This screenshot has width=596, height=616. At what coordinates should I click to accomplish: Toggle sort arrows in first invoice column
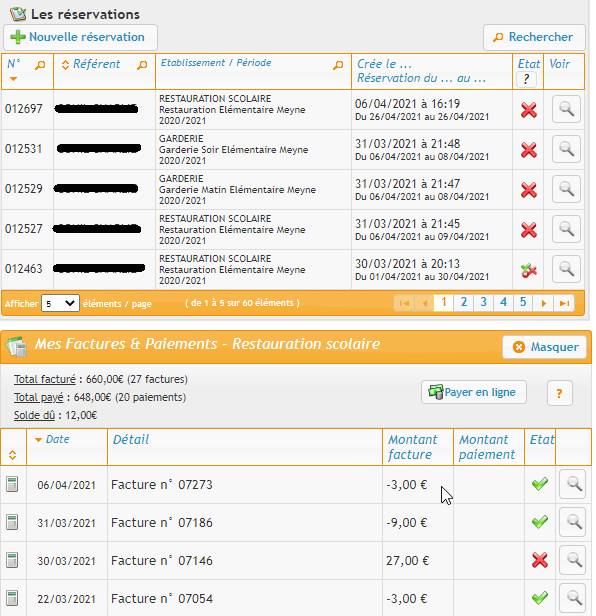pyautogui.click(x=13, y=455)
